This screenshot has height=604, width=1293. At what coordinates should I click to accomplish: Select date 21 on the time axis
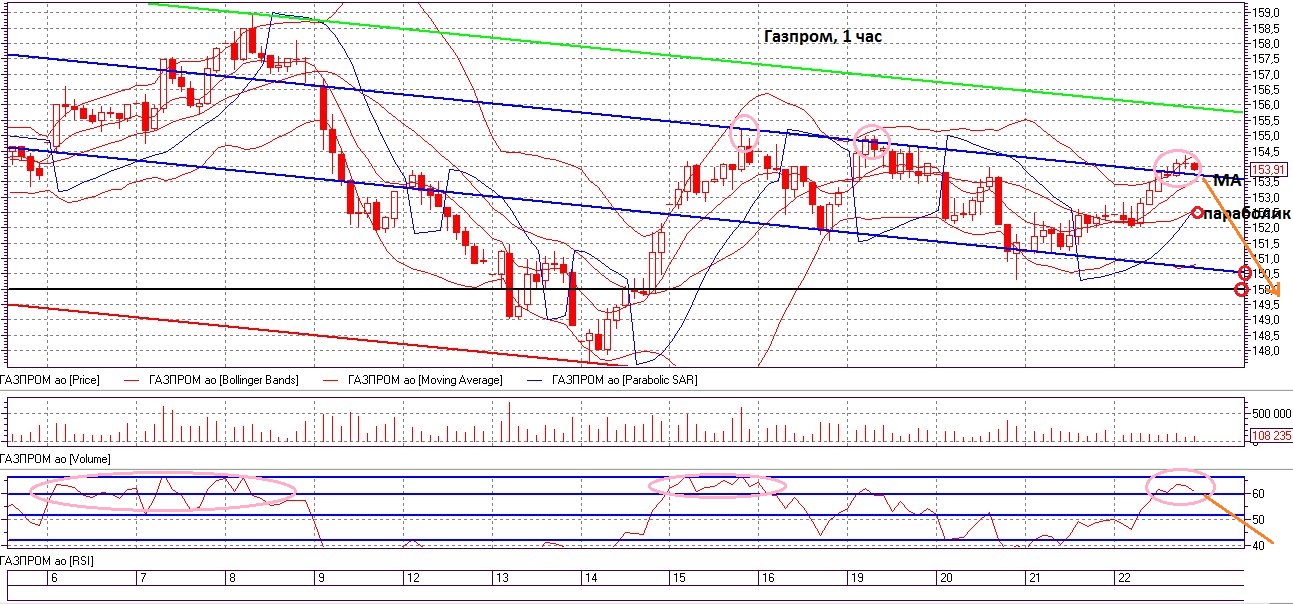point(1035,579)
